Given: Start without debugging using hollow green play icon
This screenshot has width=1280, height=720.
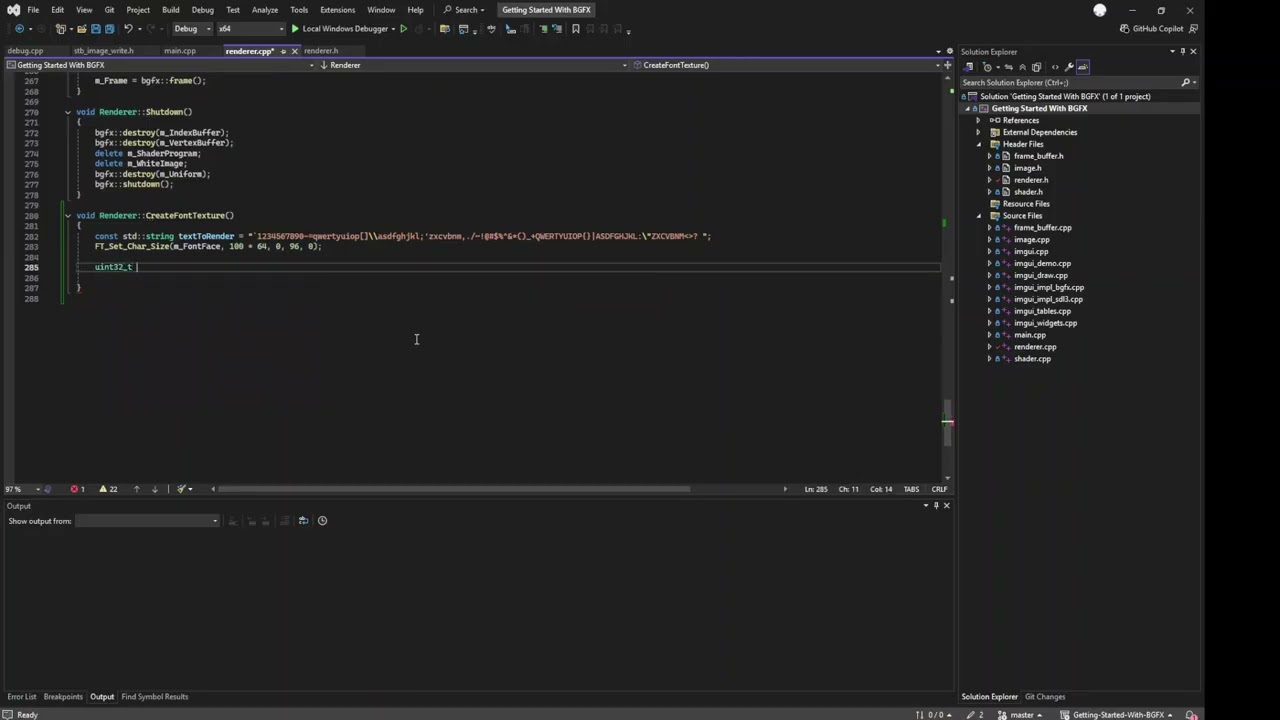Looking at the screenshot, I should pyautogui.click(x=404, y=29).
